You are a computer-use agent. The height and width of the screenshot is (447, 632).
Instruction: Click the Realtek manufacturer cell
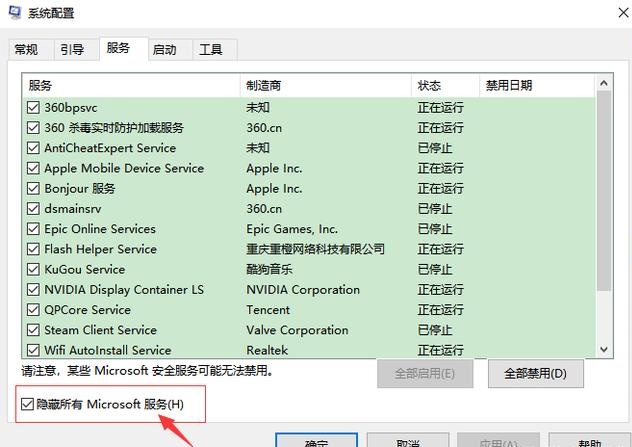[x=267, y=350]
